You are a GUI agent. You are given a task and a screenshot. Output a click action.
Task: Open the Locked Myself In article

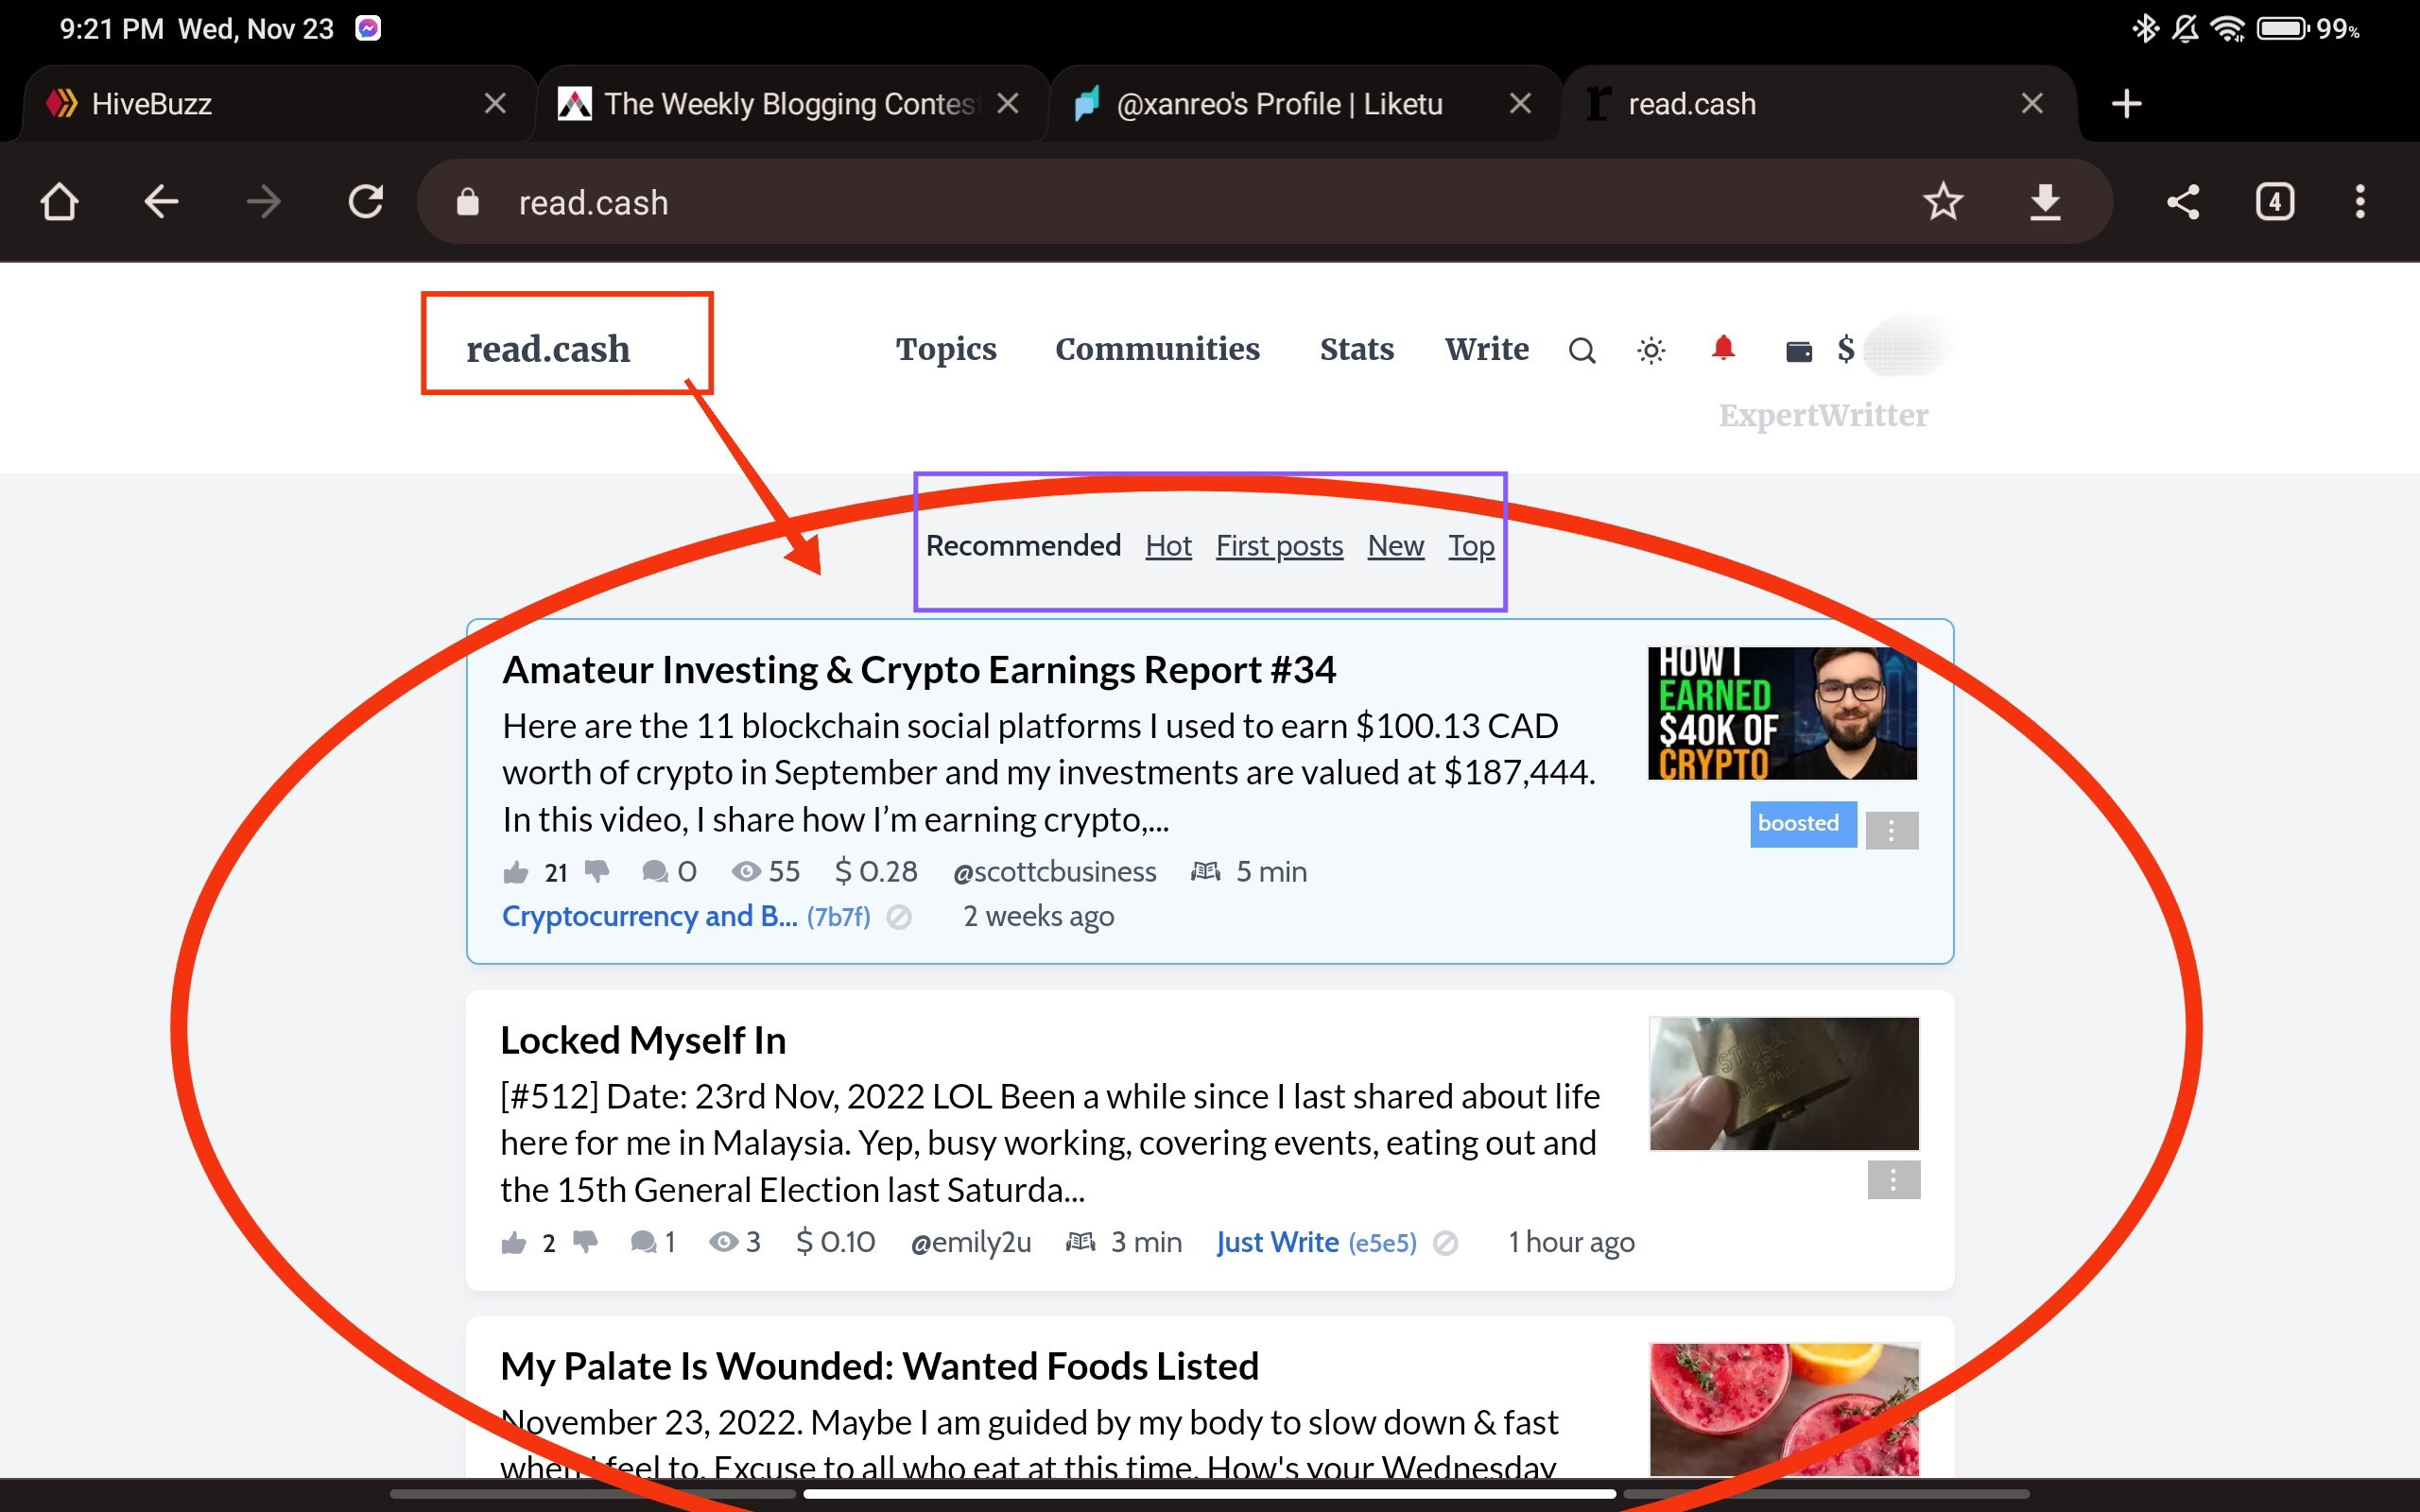[x=643, y=1040]
